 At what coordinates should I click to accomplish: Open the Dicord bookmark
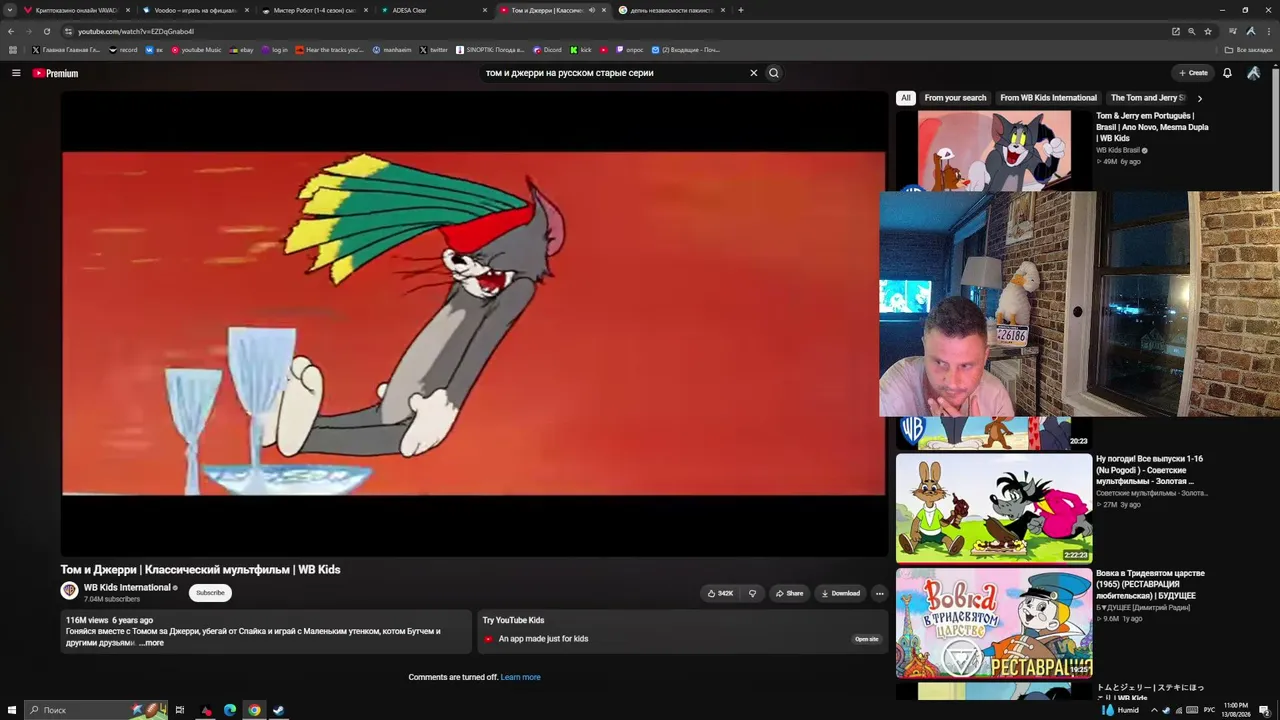pyautogui.click(x=547, y=50)
